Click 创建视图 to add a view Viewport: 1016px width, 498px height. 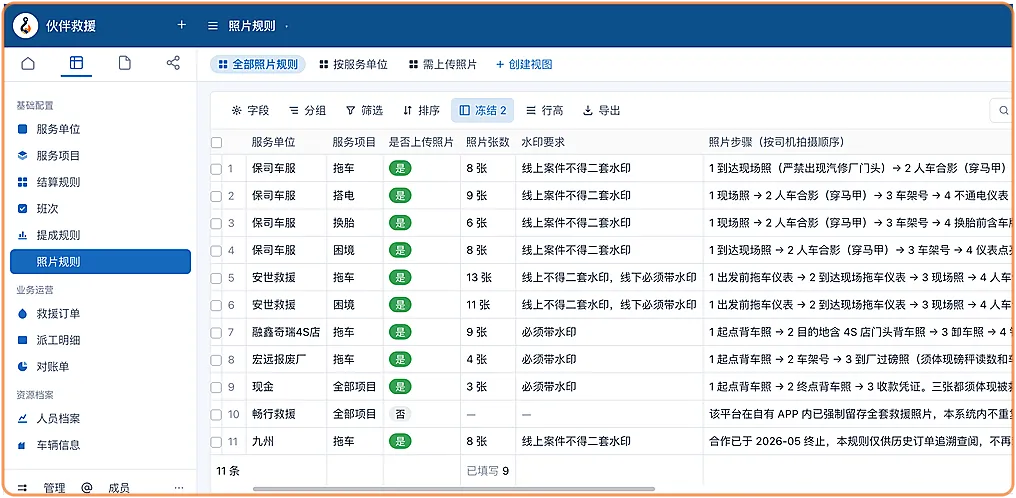(524, 64)
